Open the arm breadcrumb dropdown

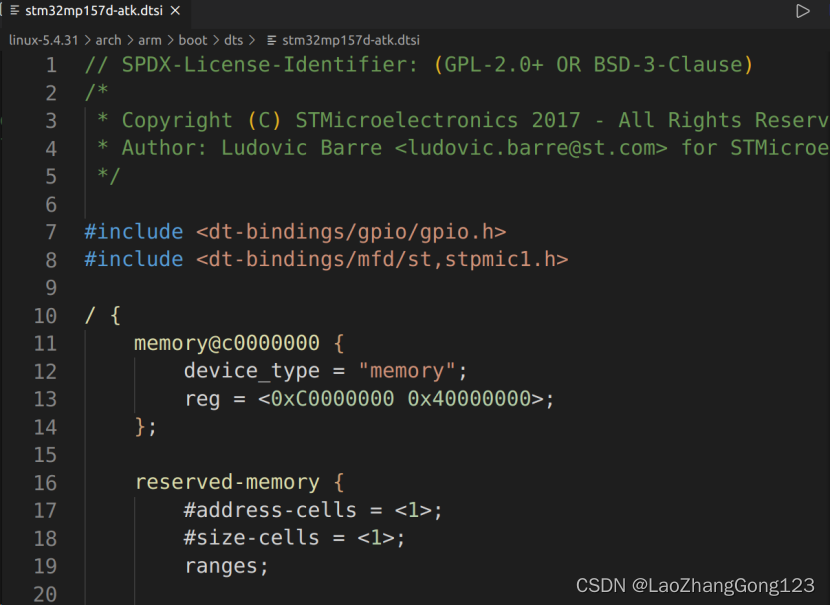pos(150,40)
